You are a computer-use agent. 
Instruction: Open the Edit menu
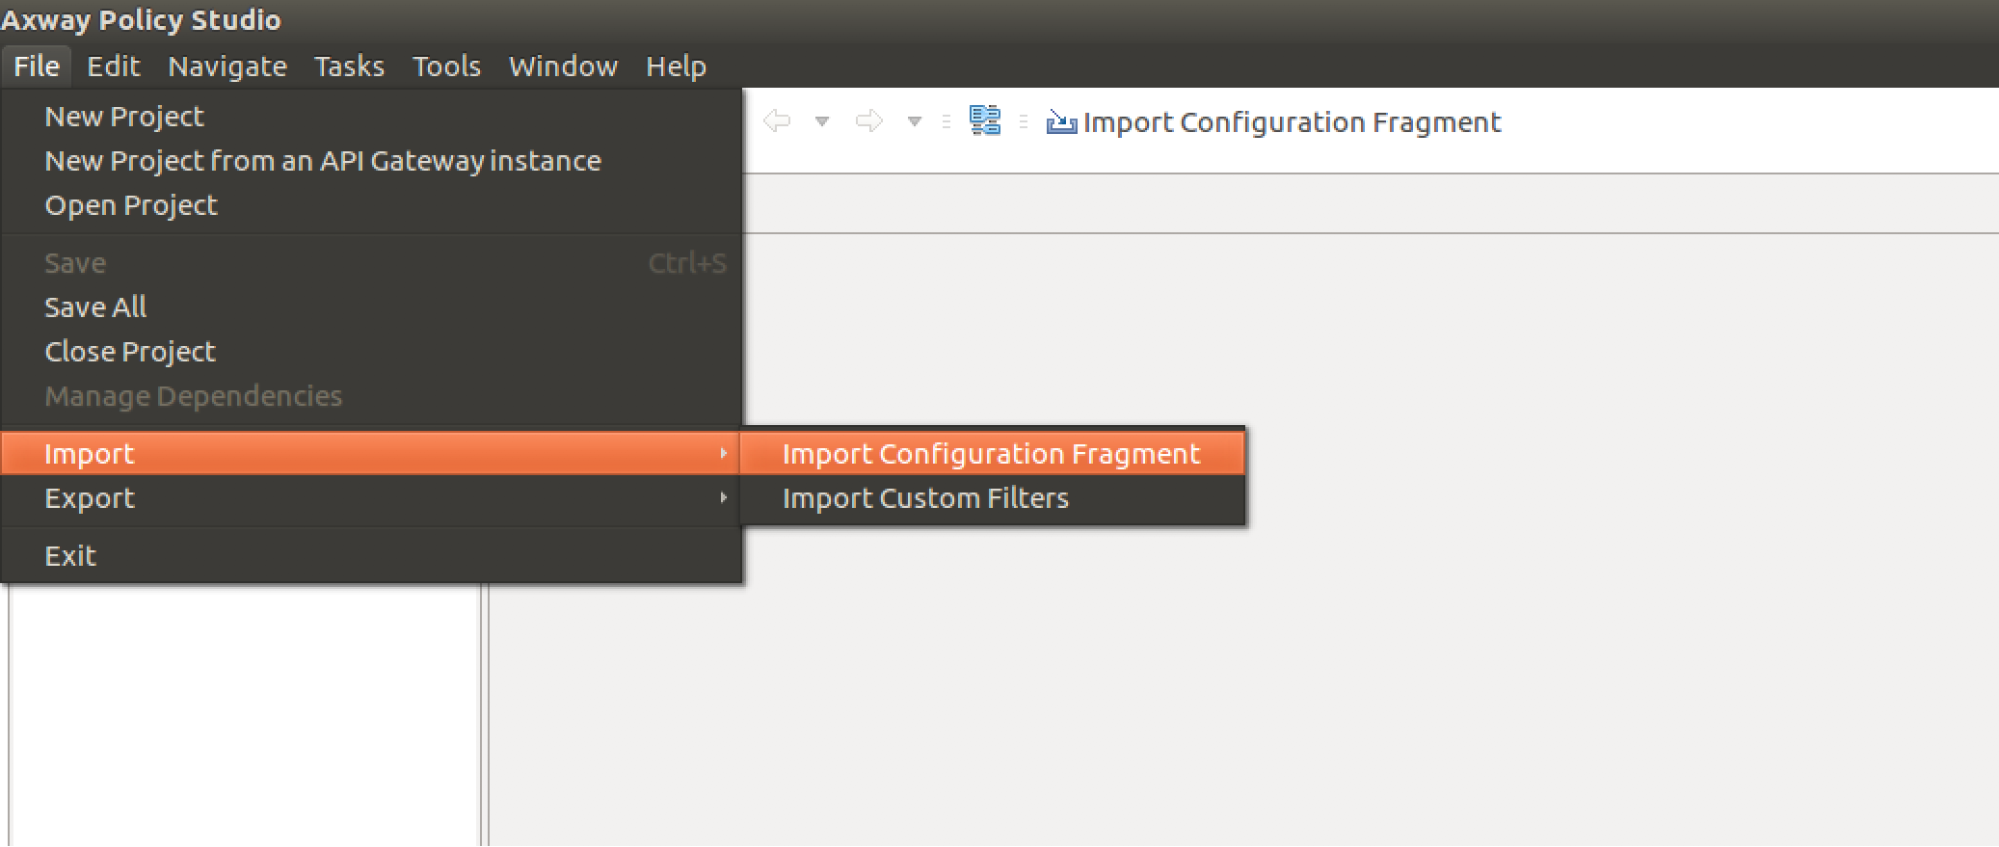pyautogui.click(x=113, y=66)
